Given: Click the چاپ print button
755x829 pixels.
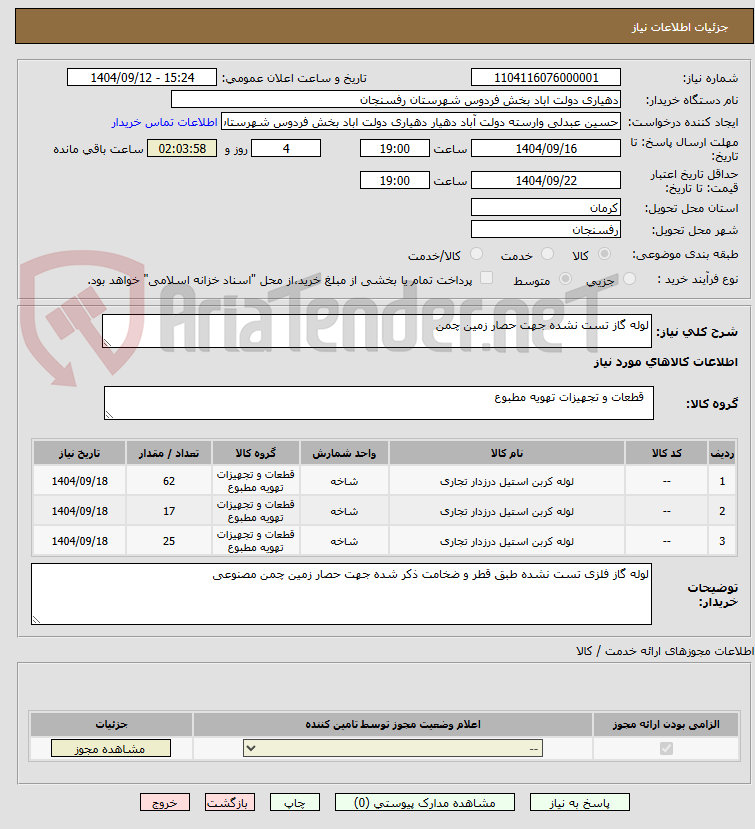Looking at the screenshot, I should pos(294,803).
